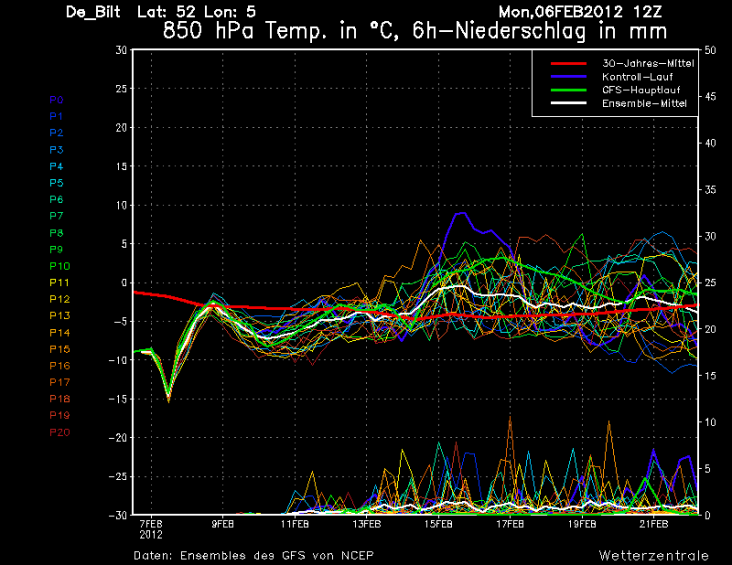This screenshot has height=565, width=732.
Task: Click the P17 ensemble member label
Action: click(60, 382)
